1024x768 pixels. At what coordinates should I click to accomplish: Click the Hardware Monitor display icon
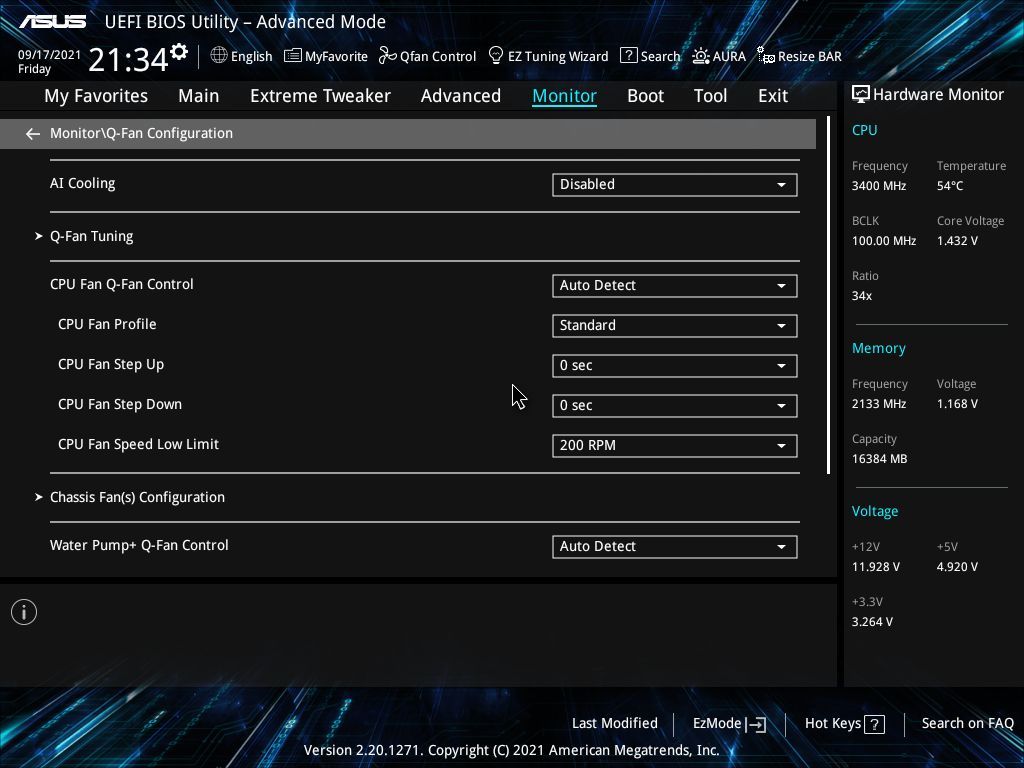pyautogui.click(x=861, y=95)
